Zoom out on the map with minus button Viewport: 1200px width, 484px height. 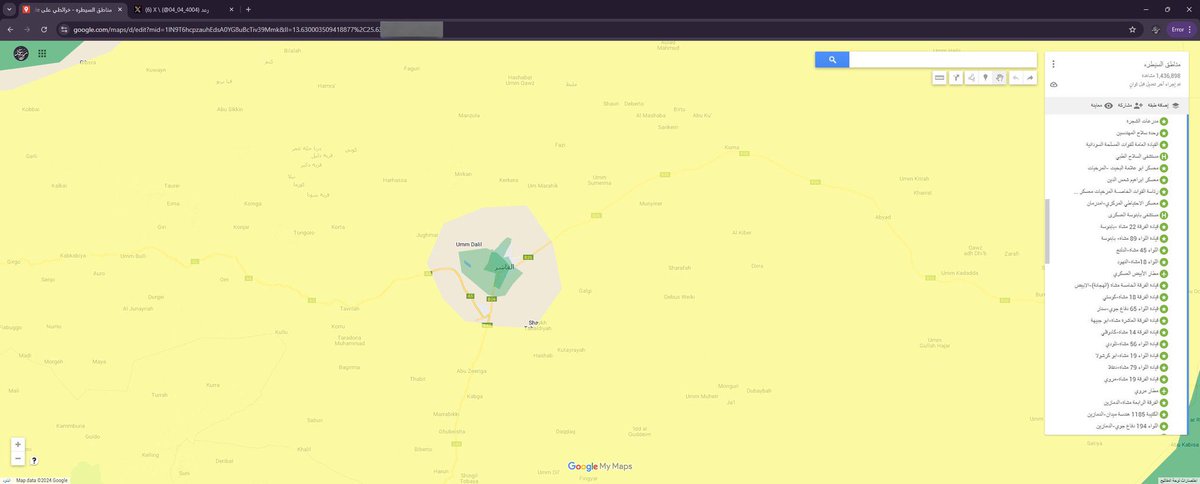18,458
